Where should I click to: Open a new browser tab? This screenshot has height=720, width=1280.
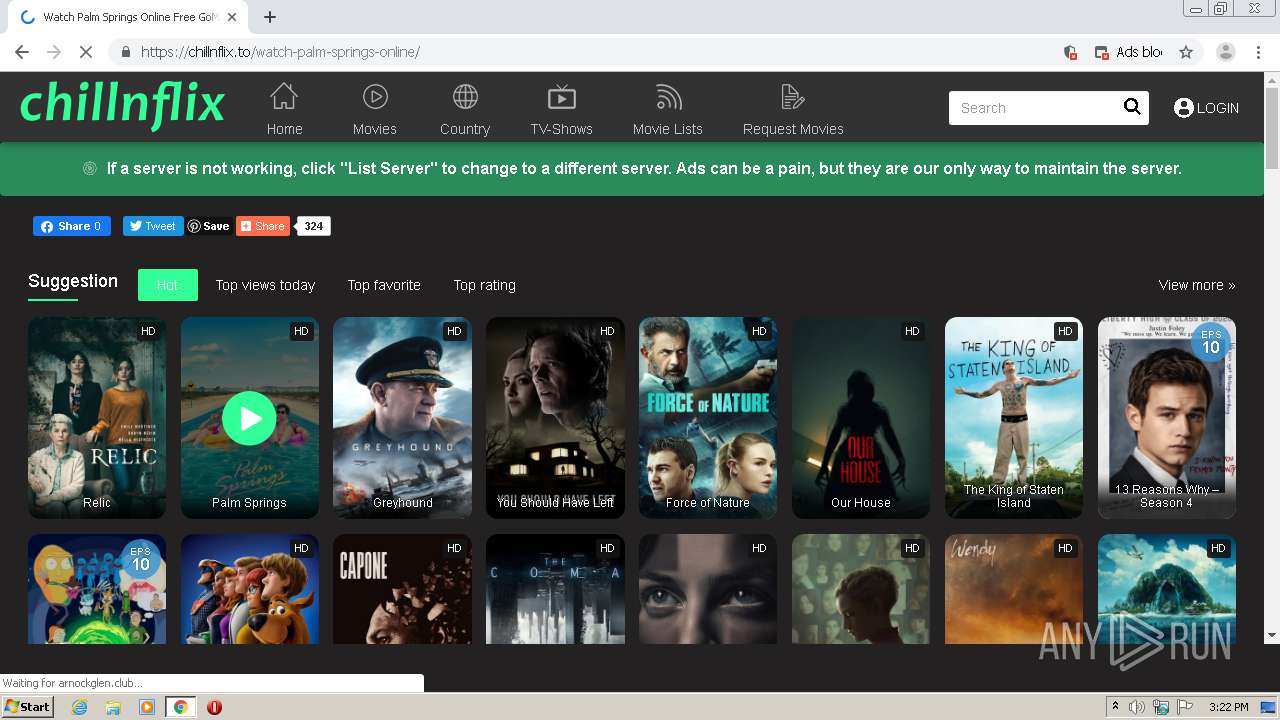(269, 17)
